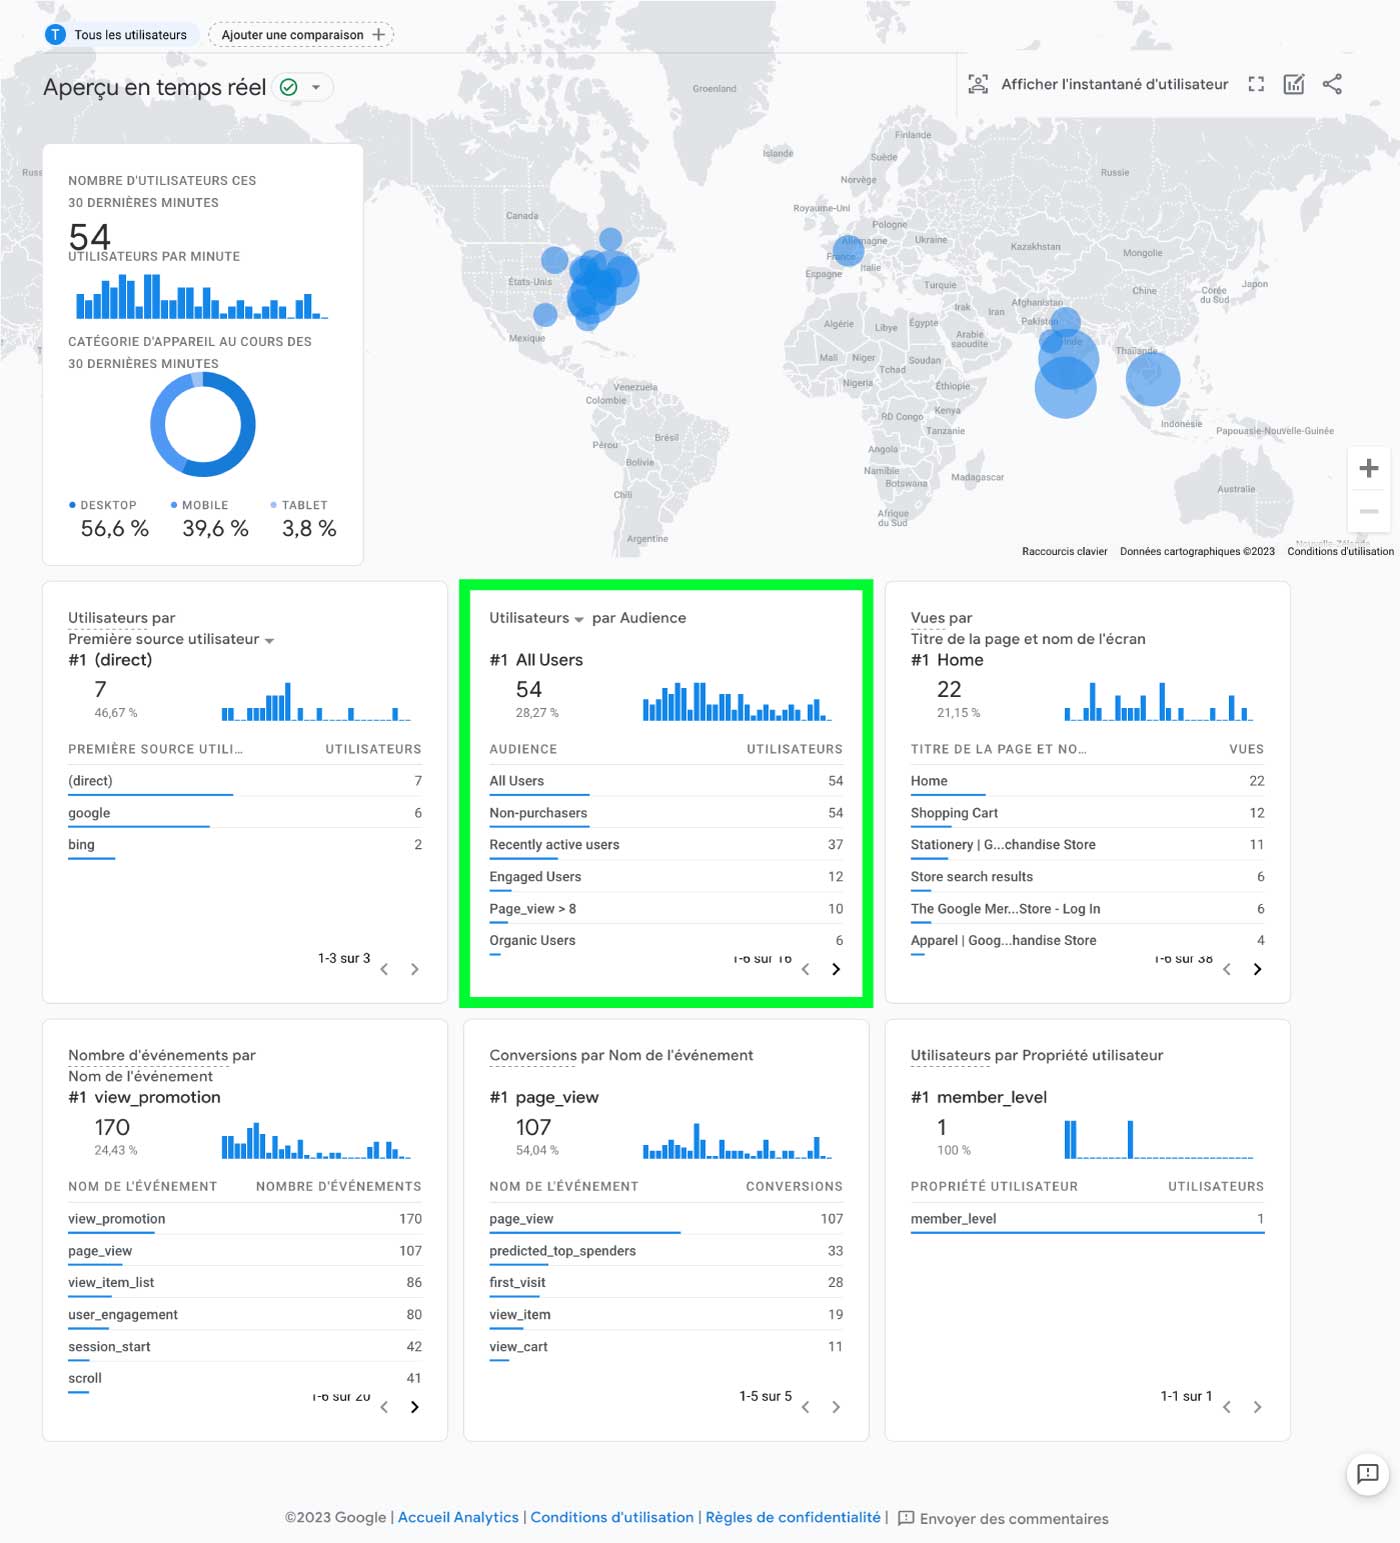Open map Conditions d'utilisation link

(x=1340, y=551)
